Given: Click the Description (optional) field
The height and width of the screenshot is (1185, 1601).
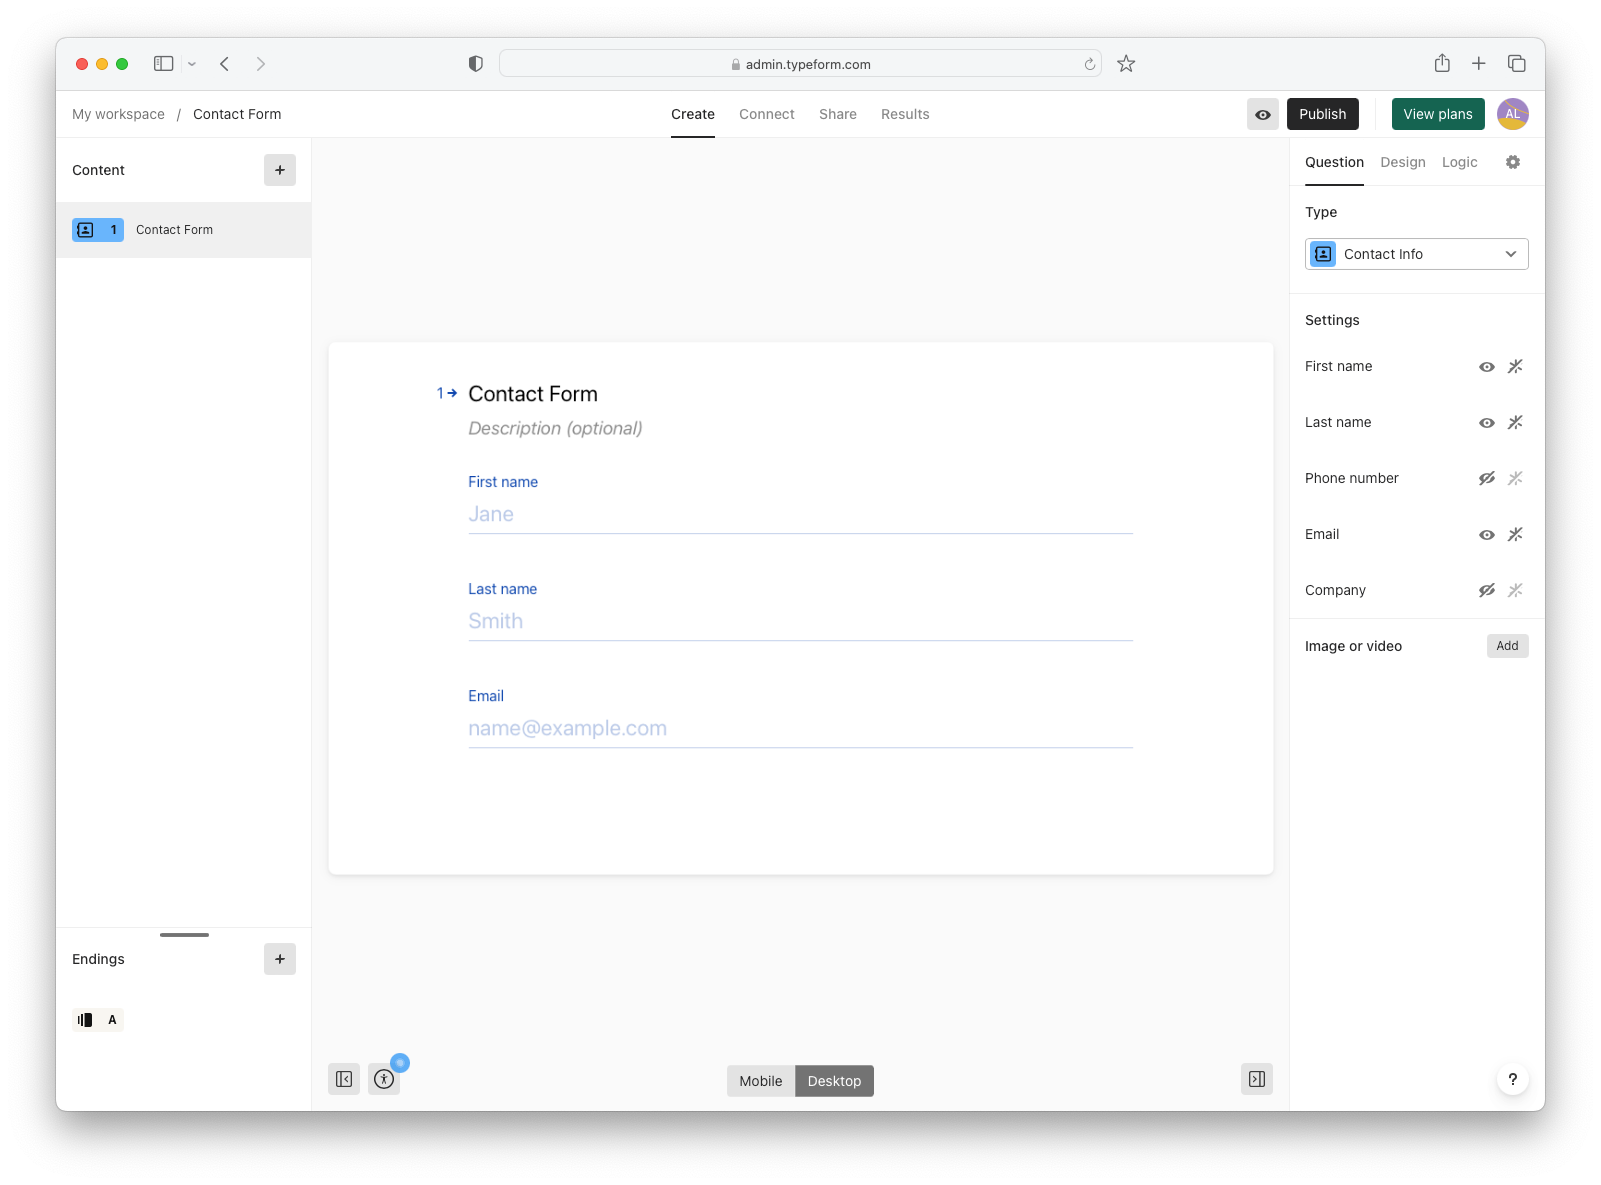Looking at the screenshot, I should (x=555, y=428).
